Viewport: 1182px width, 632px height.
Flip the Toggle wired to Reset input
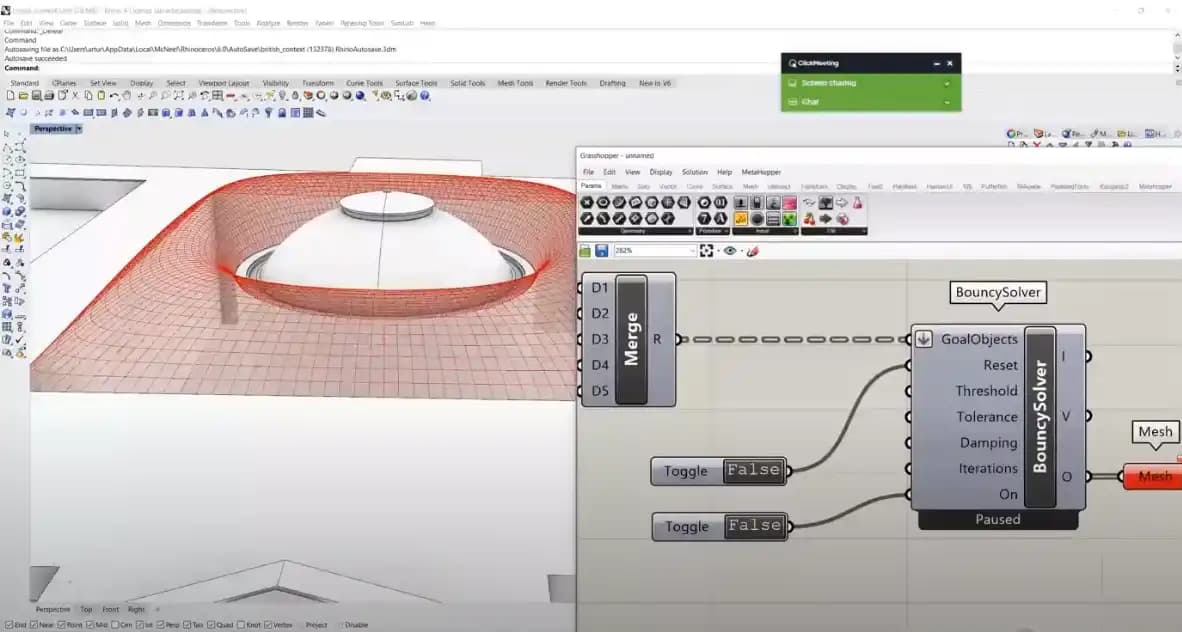pos(754,471)
